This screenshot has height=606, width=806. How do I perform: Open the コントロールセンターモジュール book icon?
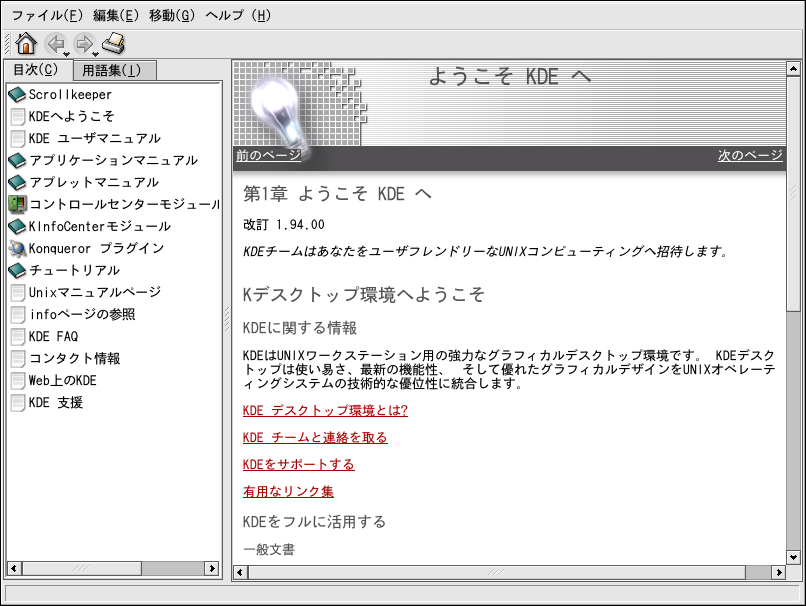point(17,204)
